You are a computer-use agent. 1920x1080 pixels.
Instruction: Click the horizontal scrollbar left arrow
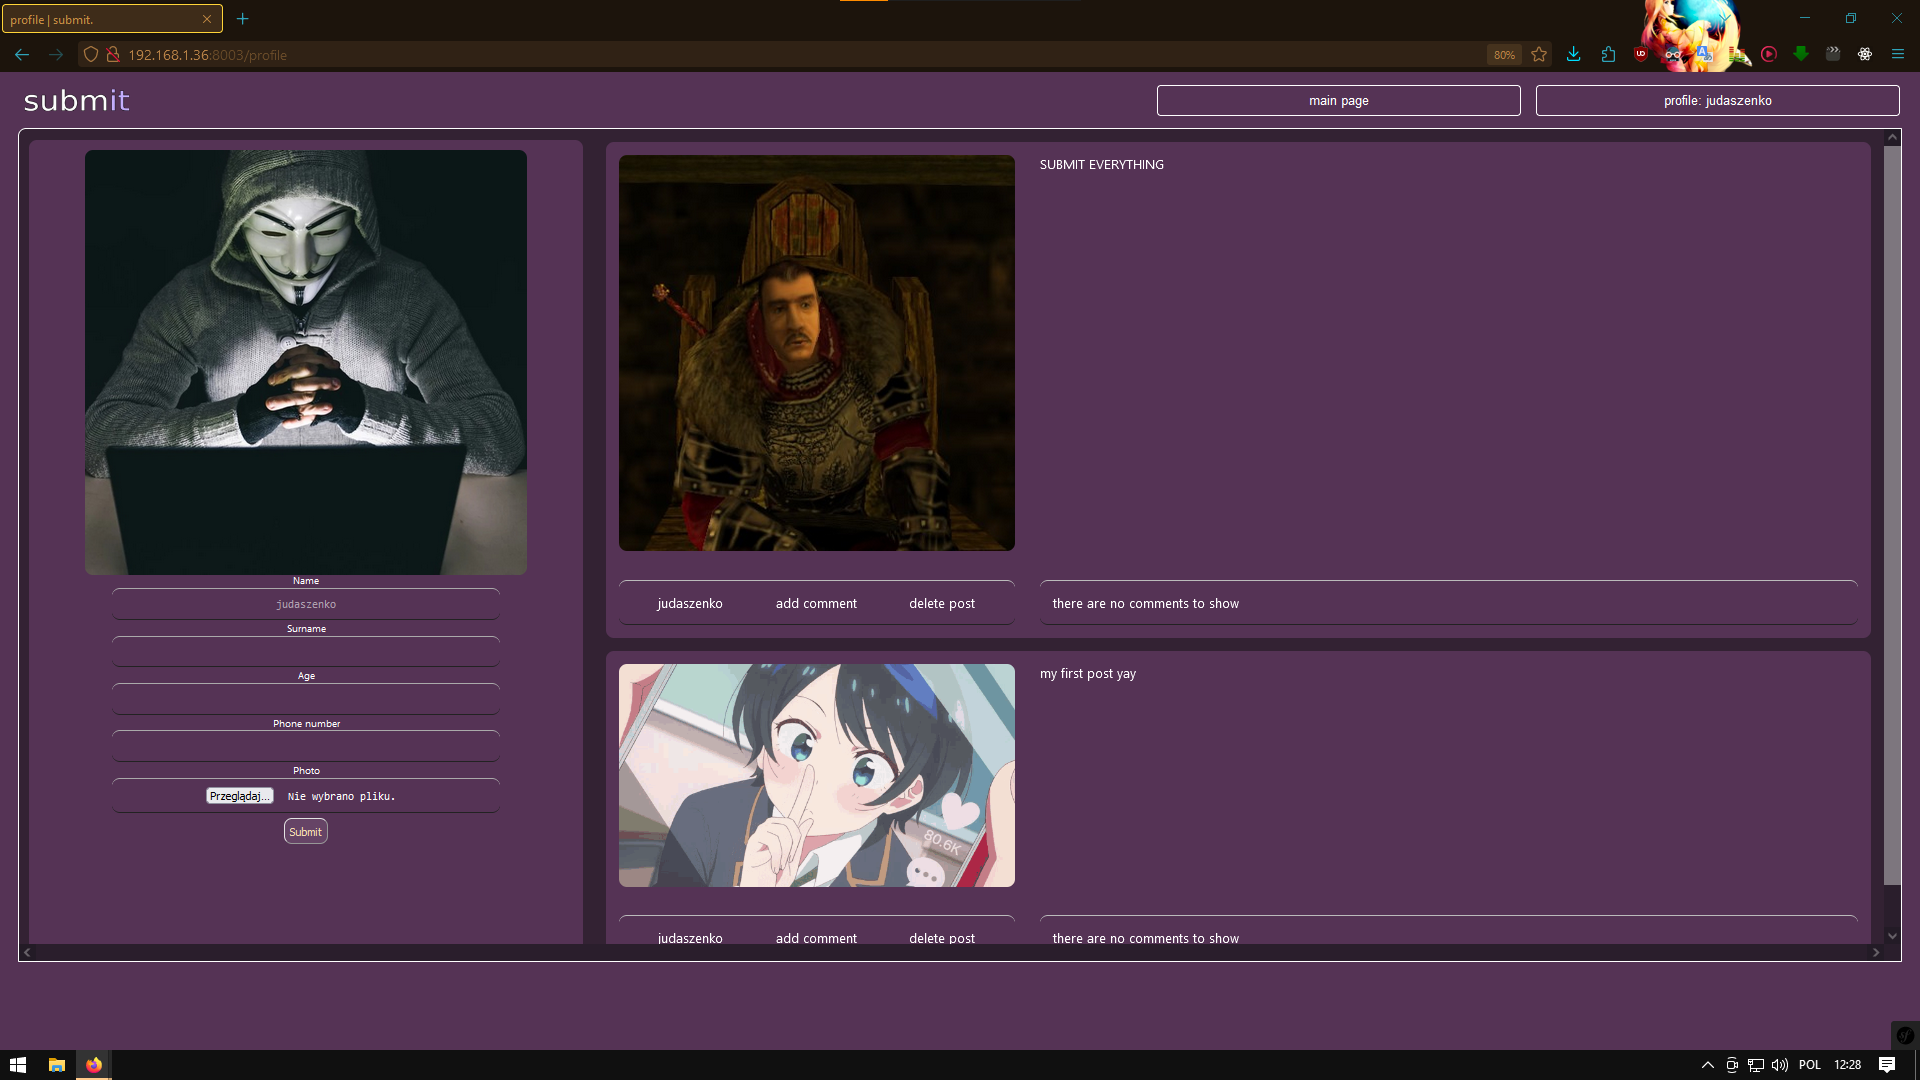coord(28,952)
